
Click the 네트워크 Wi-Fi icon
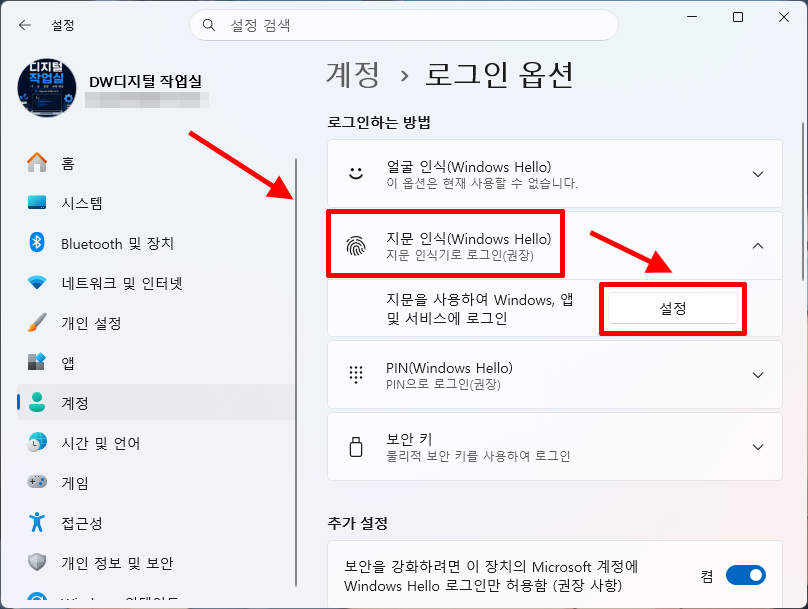tap(37, 282)
